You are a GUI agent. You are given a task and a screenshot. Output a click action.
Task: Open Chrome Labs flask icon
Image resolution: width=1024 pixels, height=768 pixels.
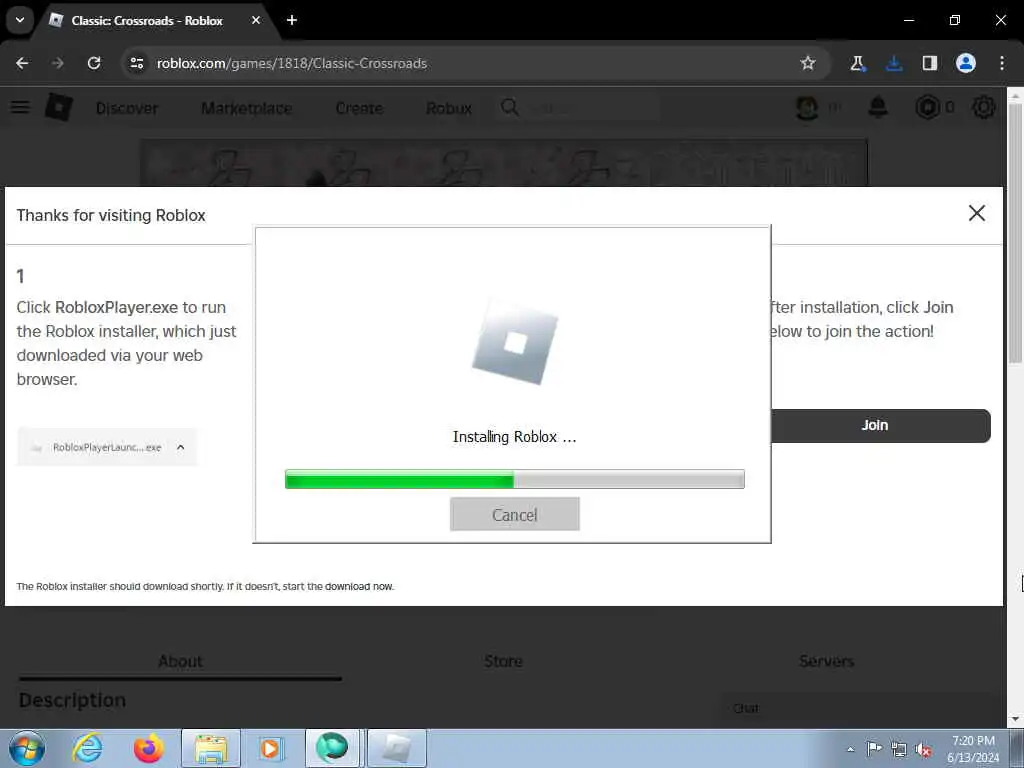click(857, 63)
